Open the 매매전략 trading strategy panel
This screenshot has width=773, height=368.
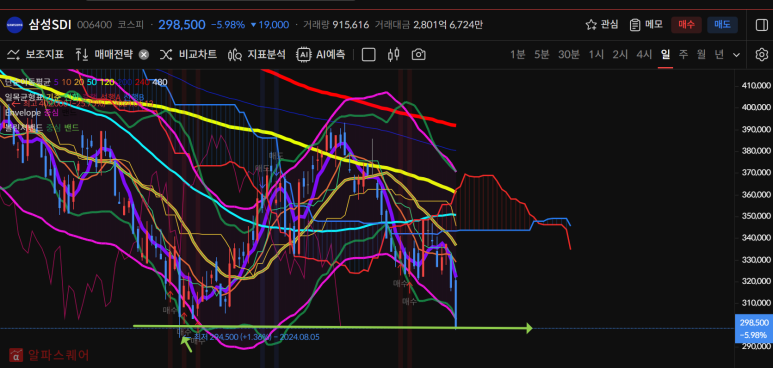point(105,54)
